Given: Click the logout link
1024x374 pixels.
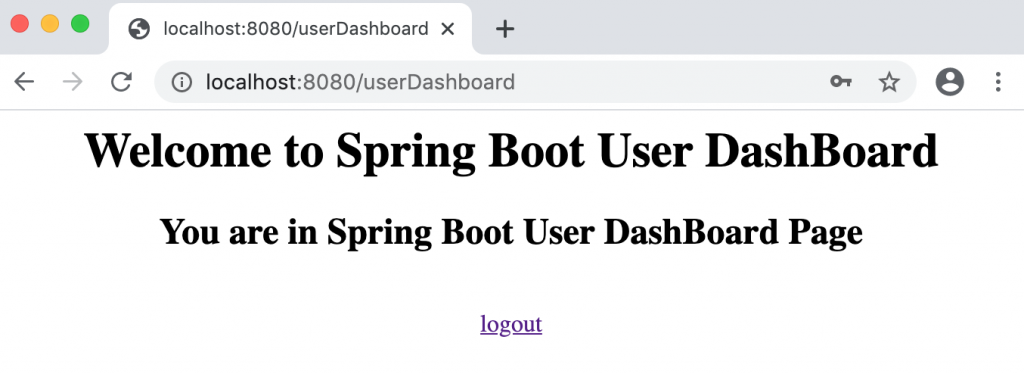Looking at the screenshot, I should [511, 324].
